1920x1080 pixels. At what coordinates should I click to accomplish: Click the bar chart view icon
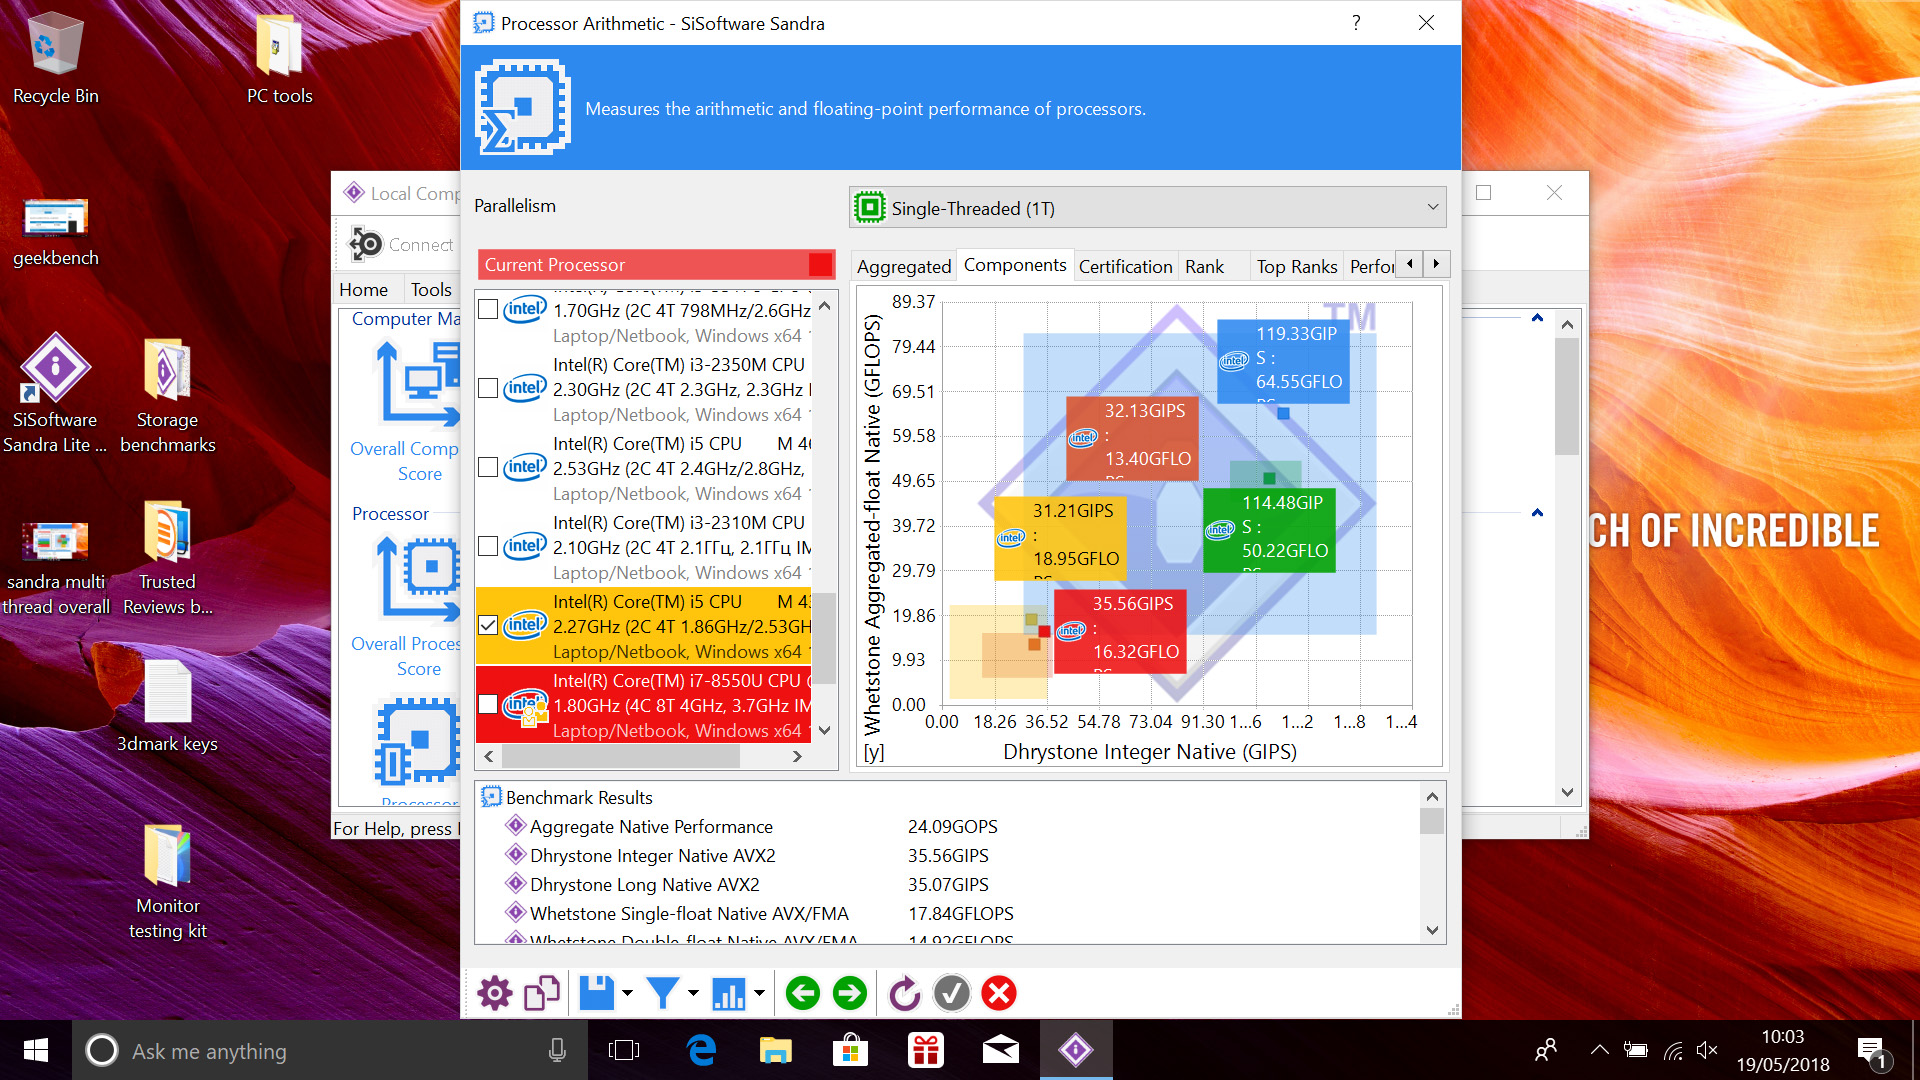pos(728,993)
